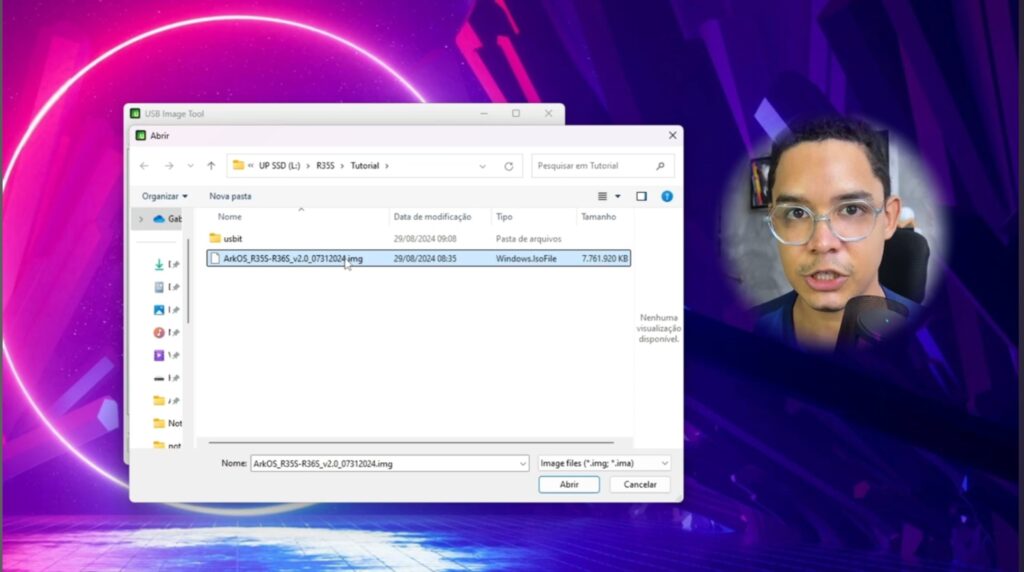Open Pictures quick access icon in sidebar

click(x=159, y=310)
